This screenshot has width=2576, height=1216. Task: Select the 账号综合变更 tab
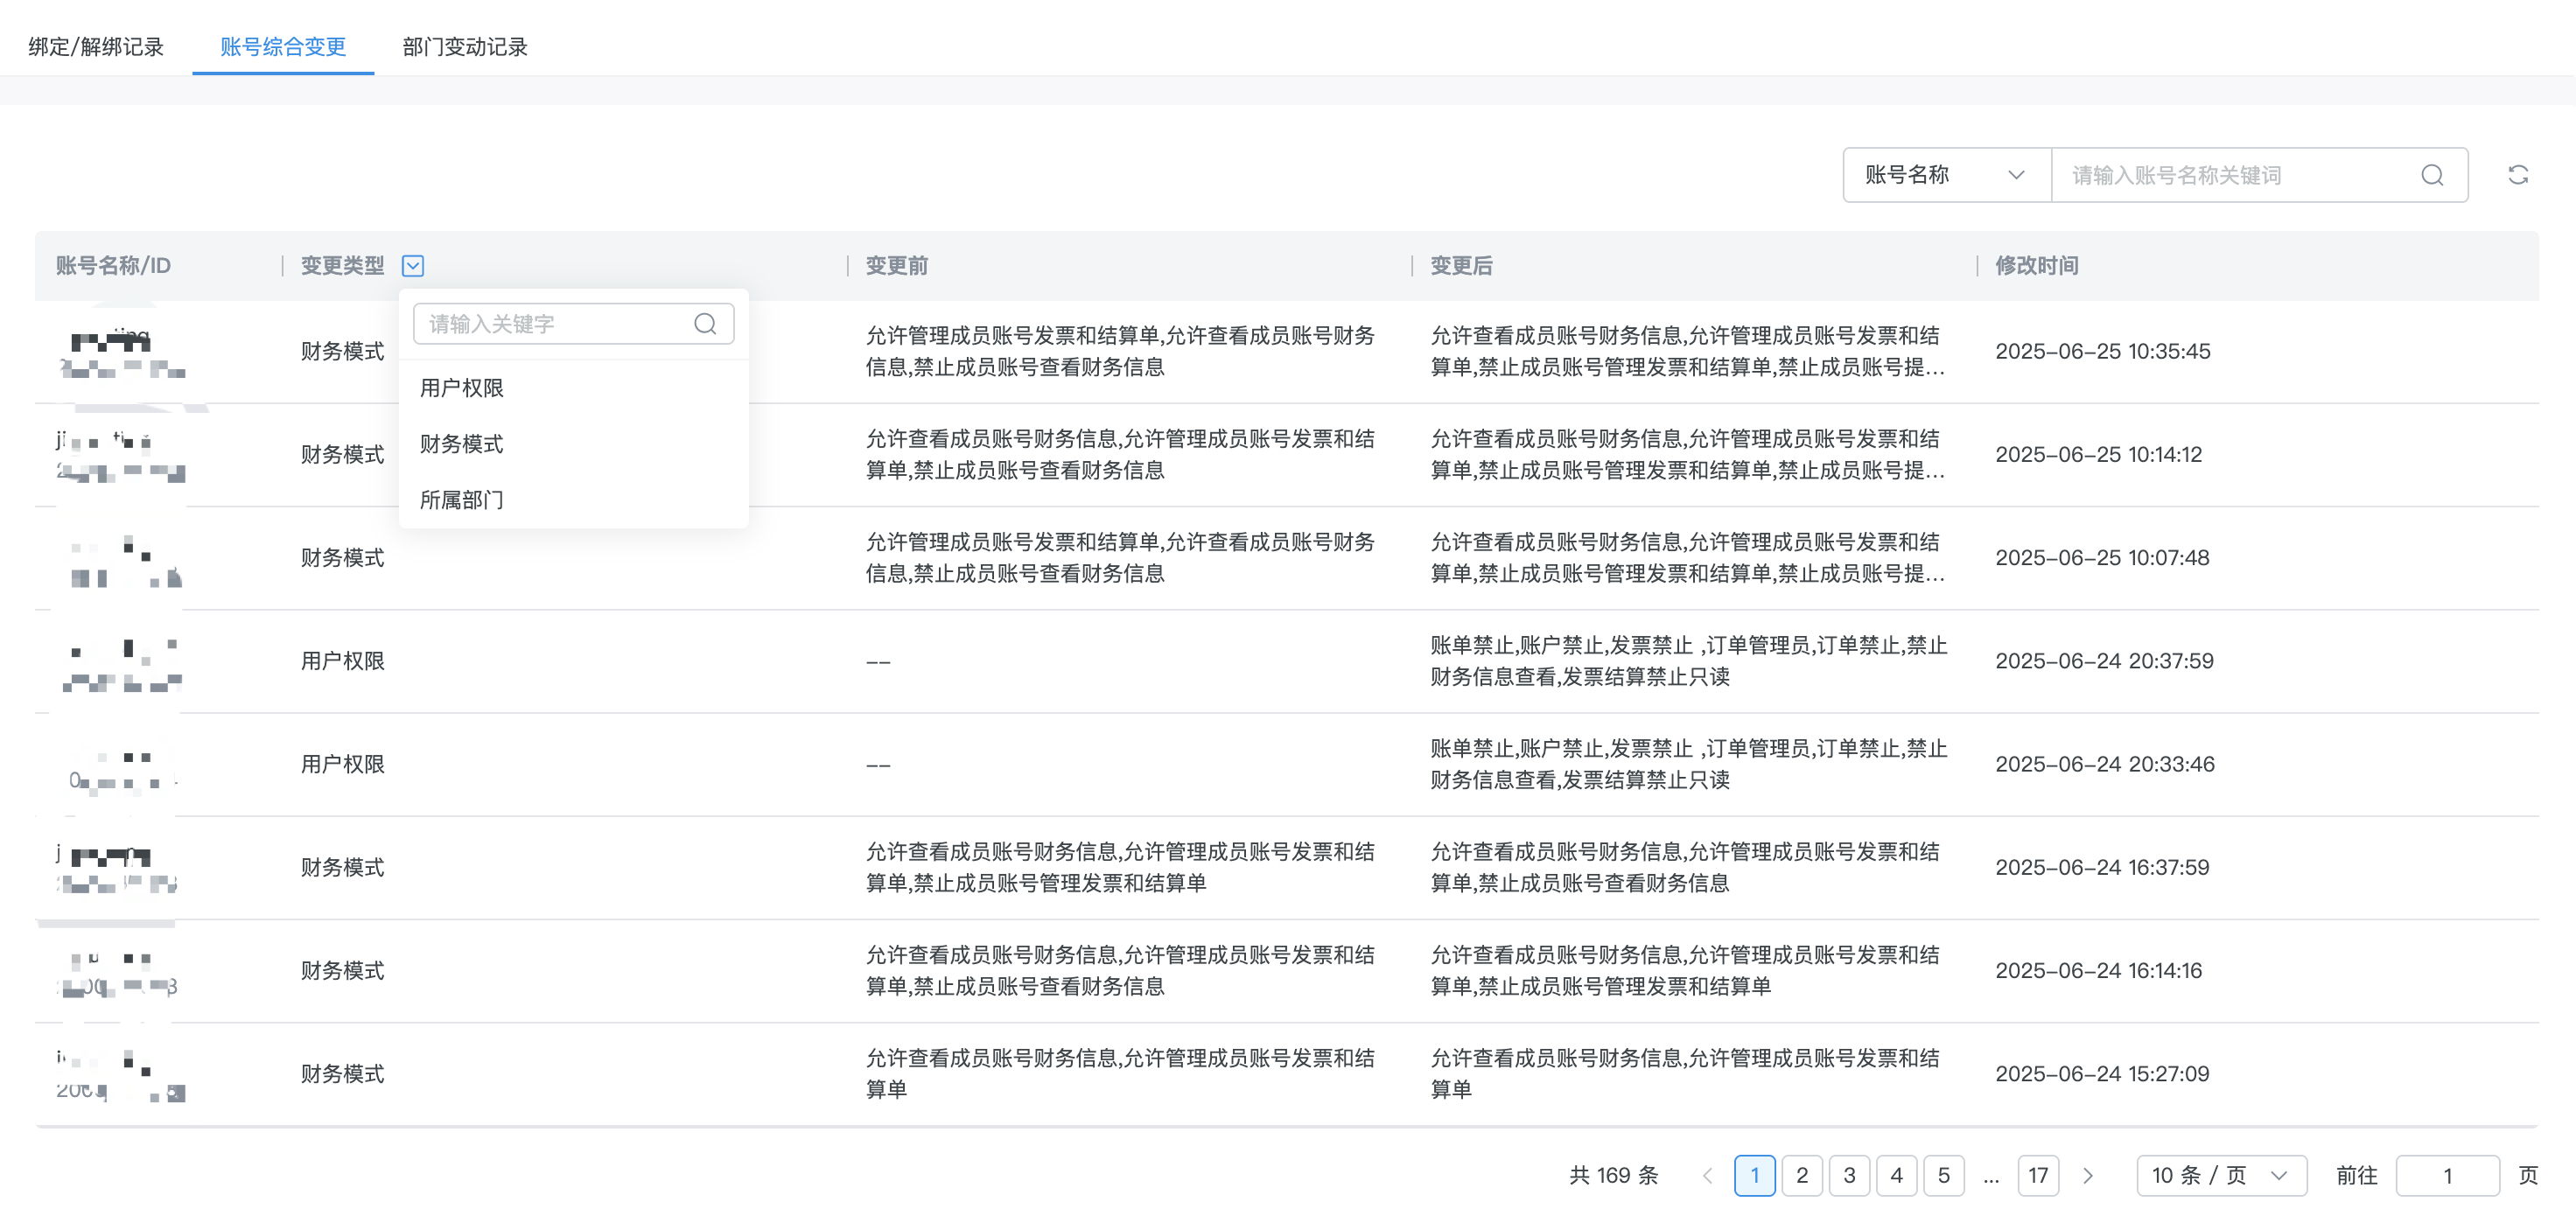(283, 46)
